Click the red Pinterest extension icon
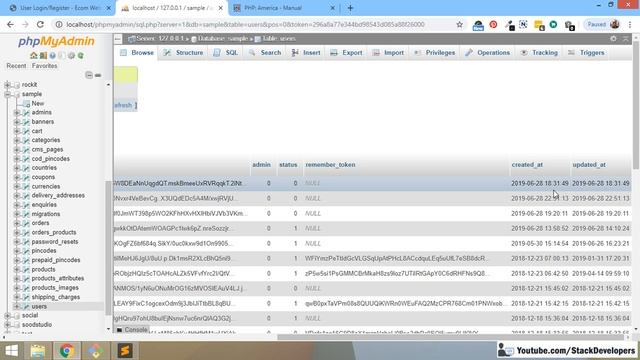The height and width of the screenshot is (360, 640). pos(493,24)
